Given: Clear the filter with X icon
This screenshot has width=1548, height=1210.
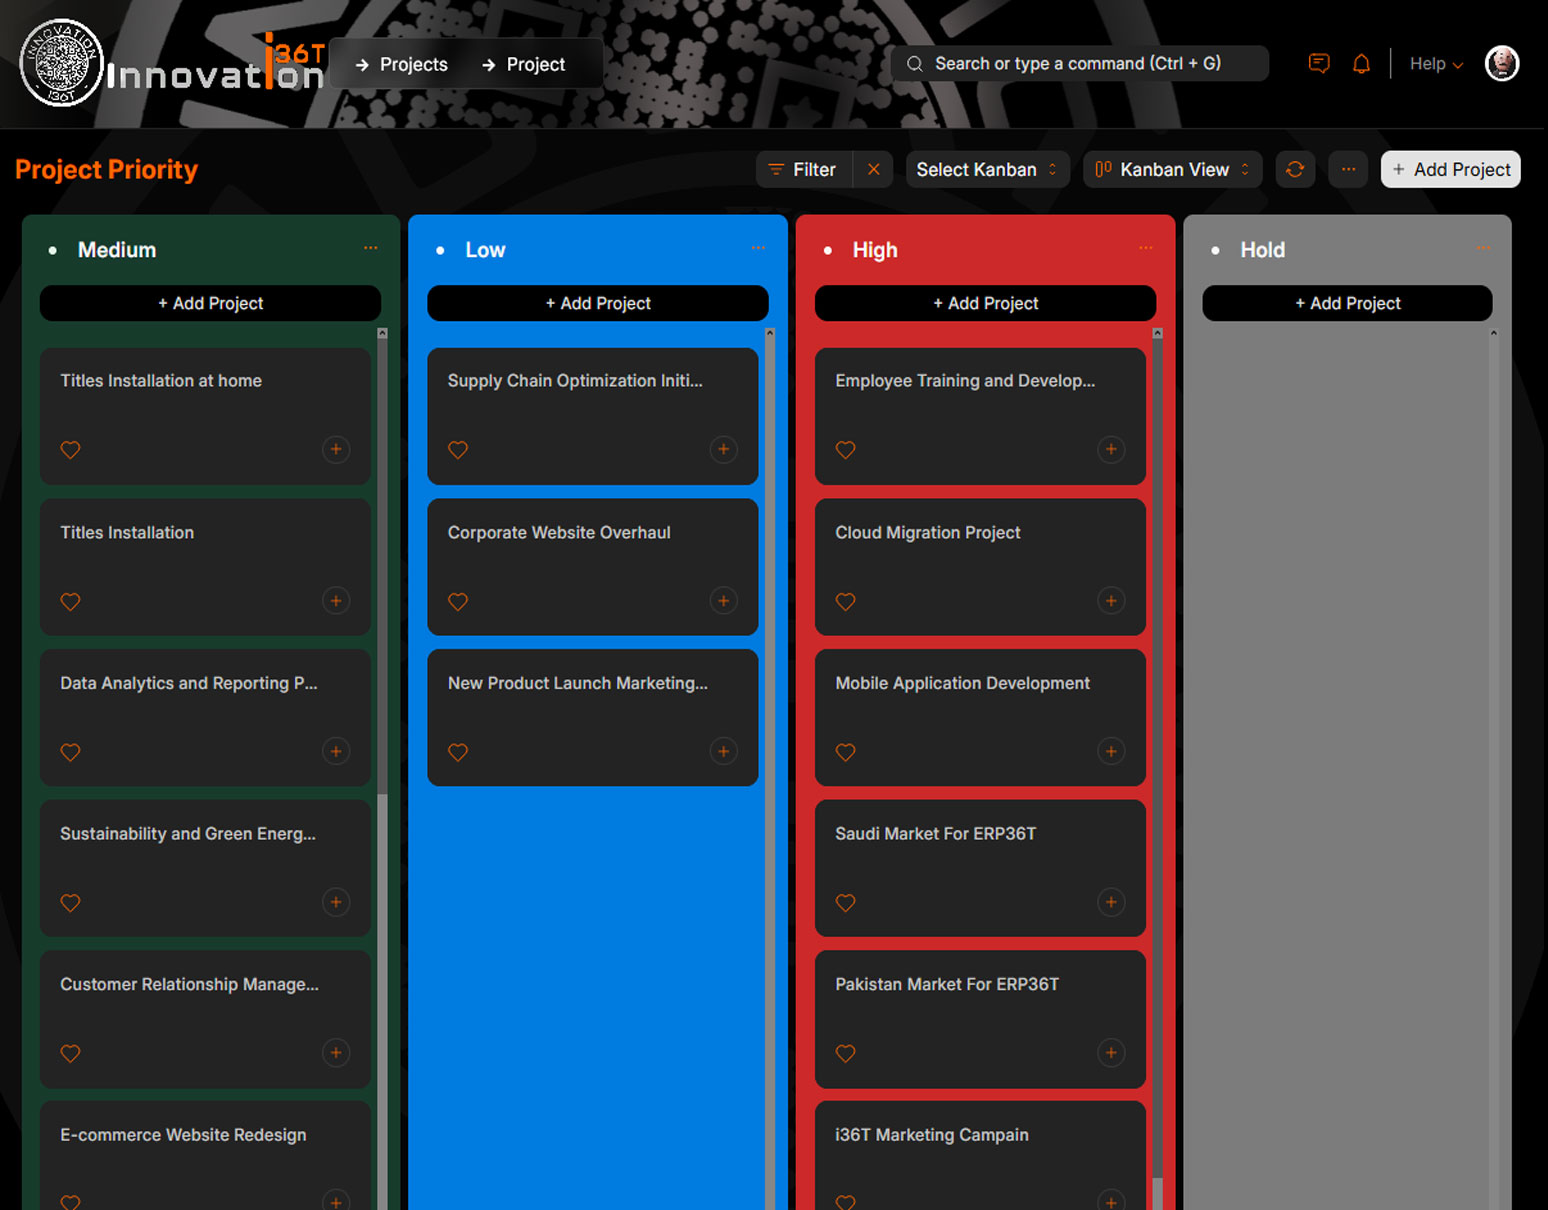Looking at the screenshot, I should [x=873, y=170].
